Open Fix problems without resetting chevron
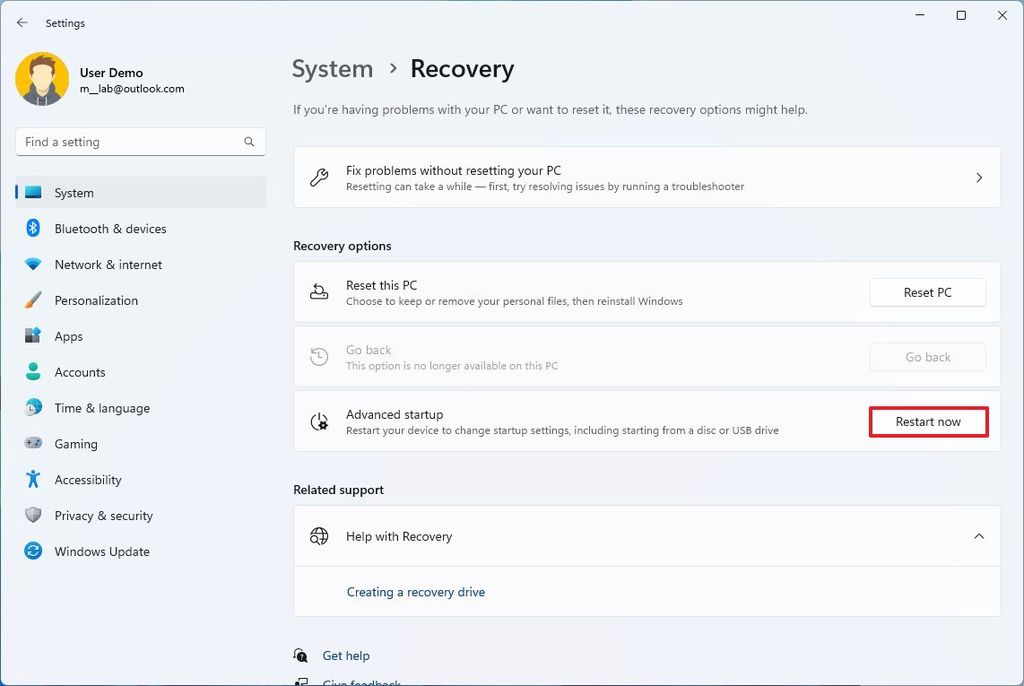The width and height of the screenshot is (1024, 686). [978, 178]
